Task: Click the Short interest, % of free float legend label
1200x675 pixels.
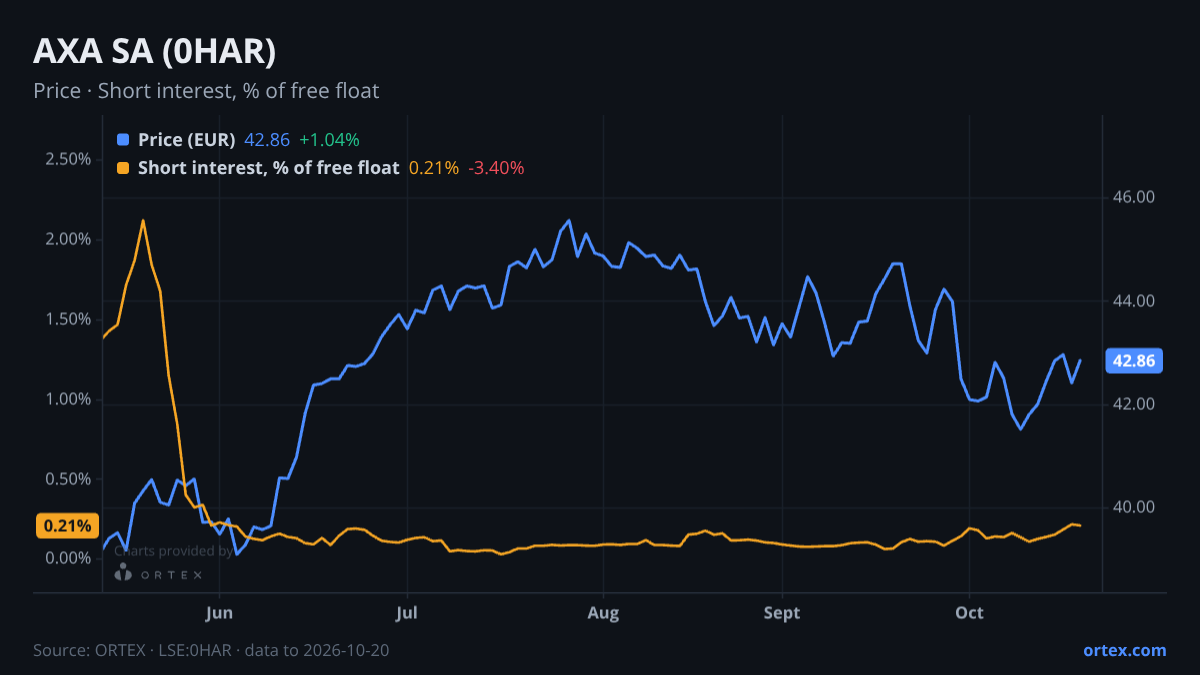Action: tap(269, 168)
